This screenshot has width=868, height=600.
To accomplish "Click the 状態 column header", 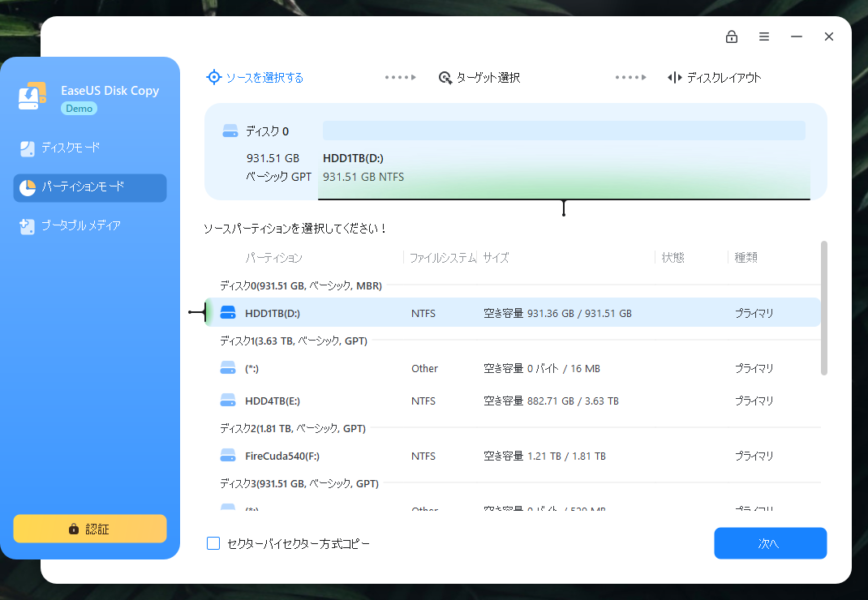I will click(673, 258).
